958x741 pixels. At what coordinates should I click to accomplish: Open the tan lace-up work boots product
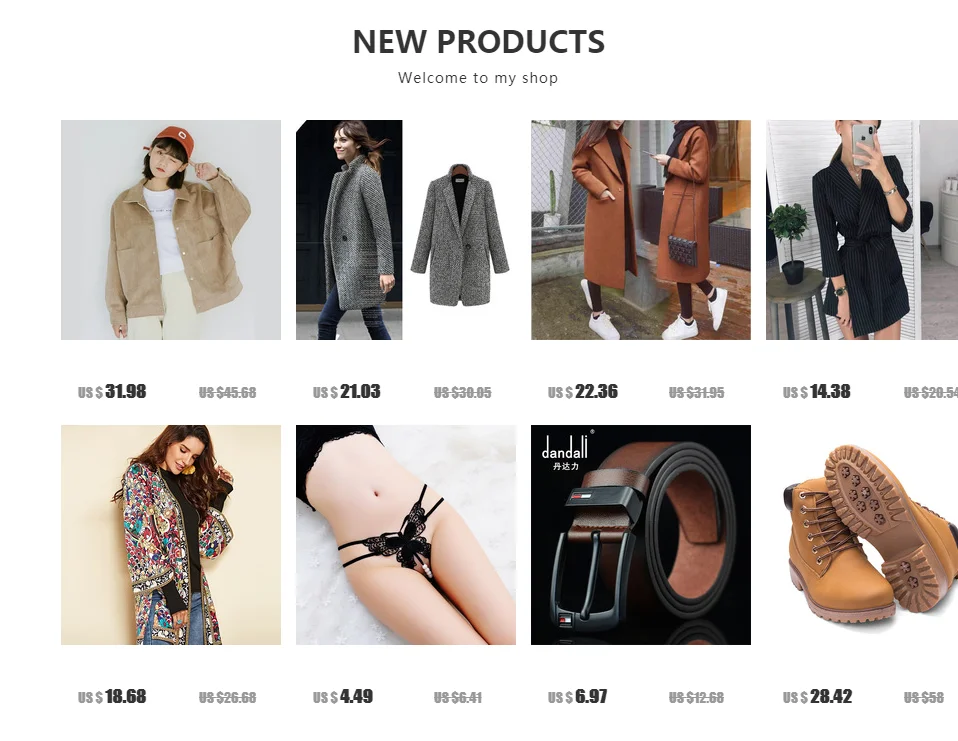pyautogui.click(x=862, y=535)
